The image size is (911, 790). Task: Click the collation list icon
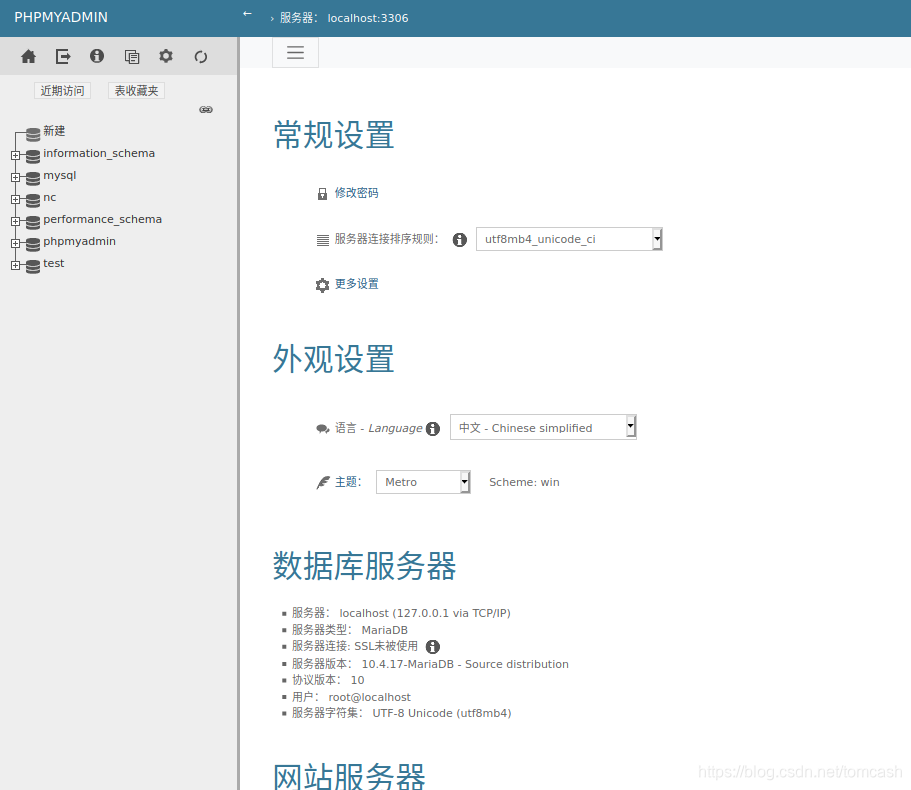[322, 240]
